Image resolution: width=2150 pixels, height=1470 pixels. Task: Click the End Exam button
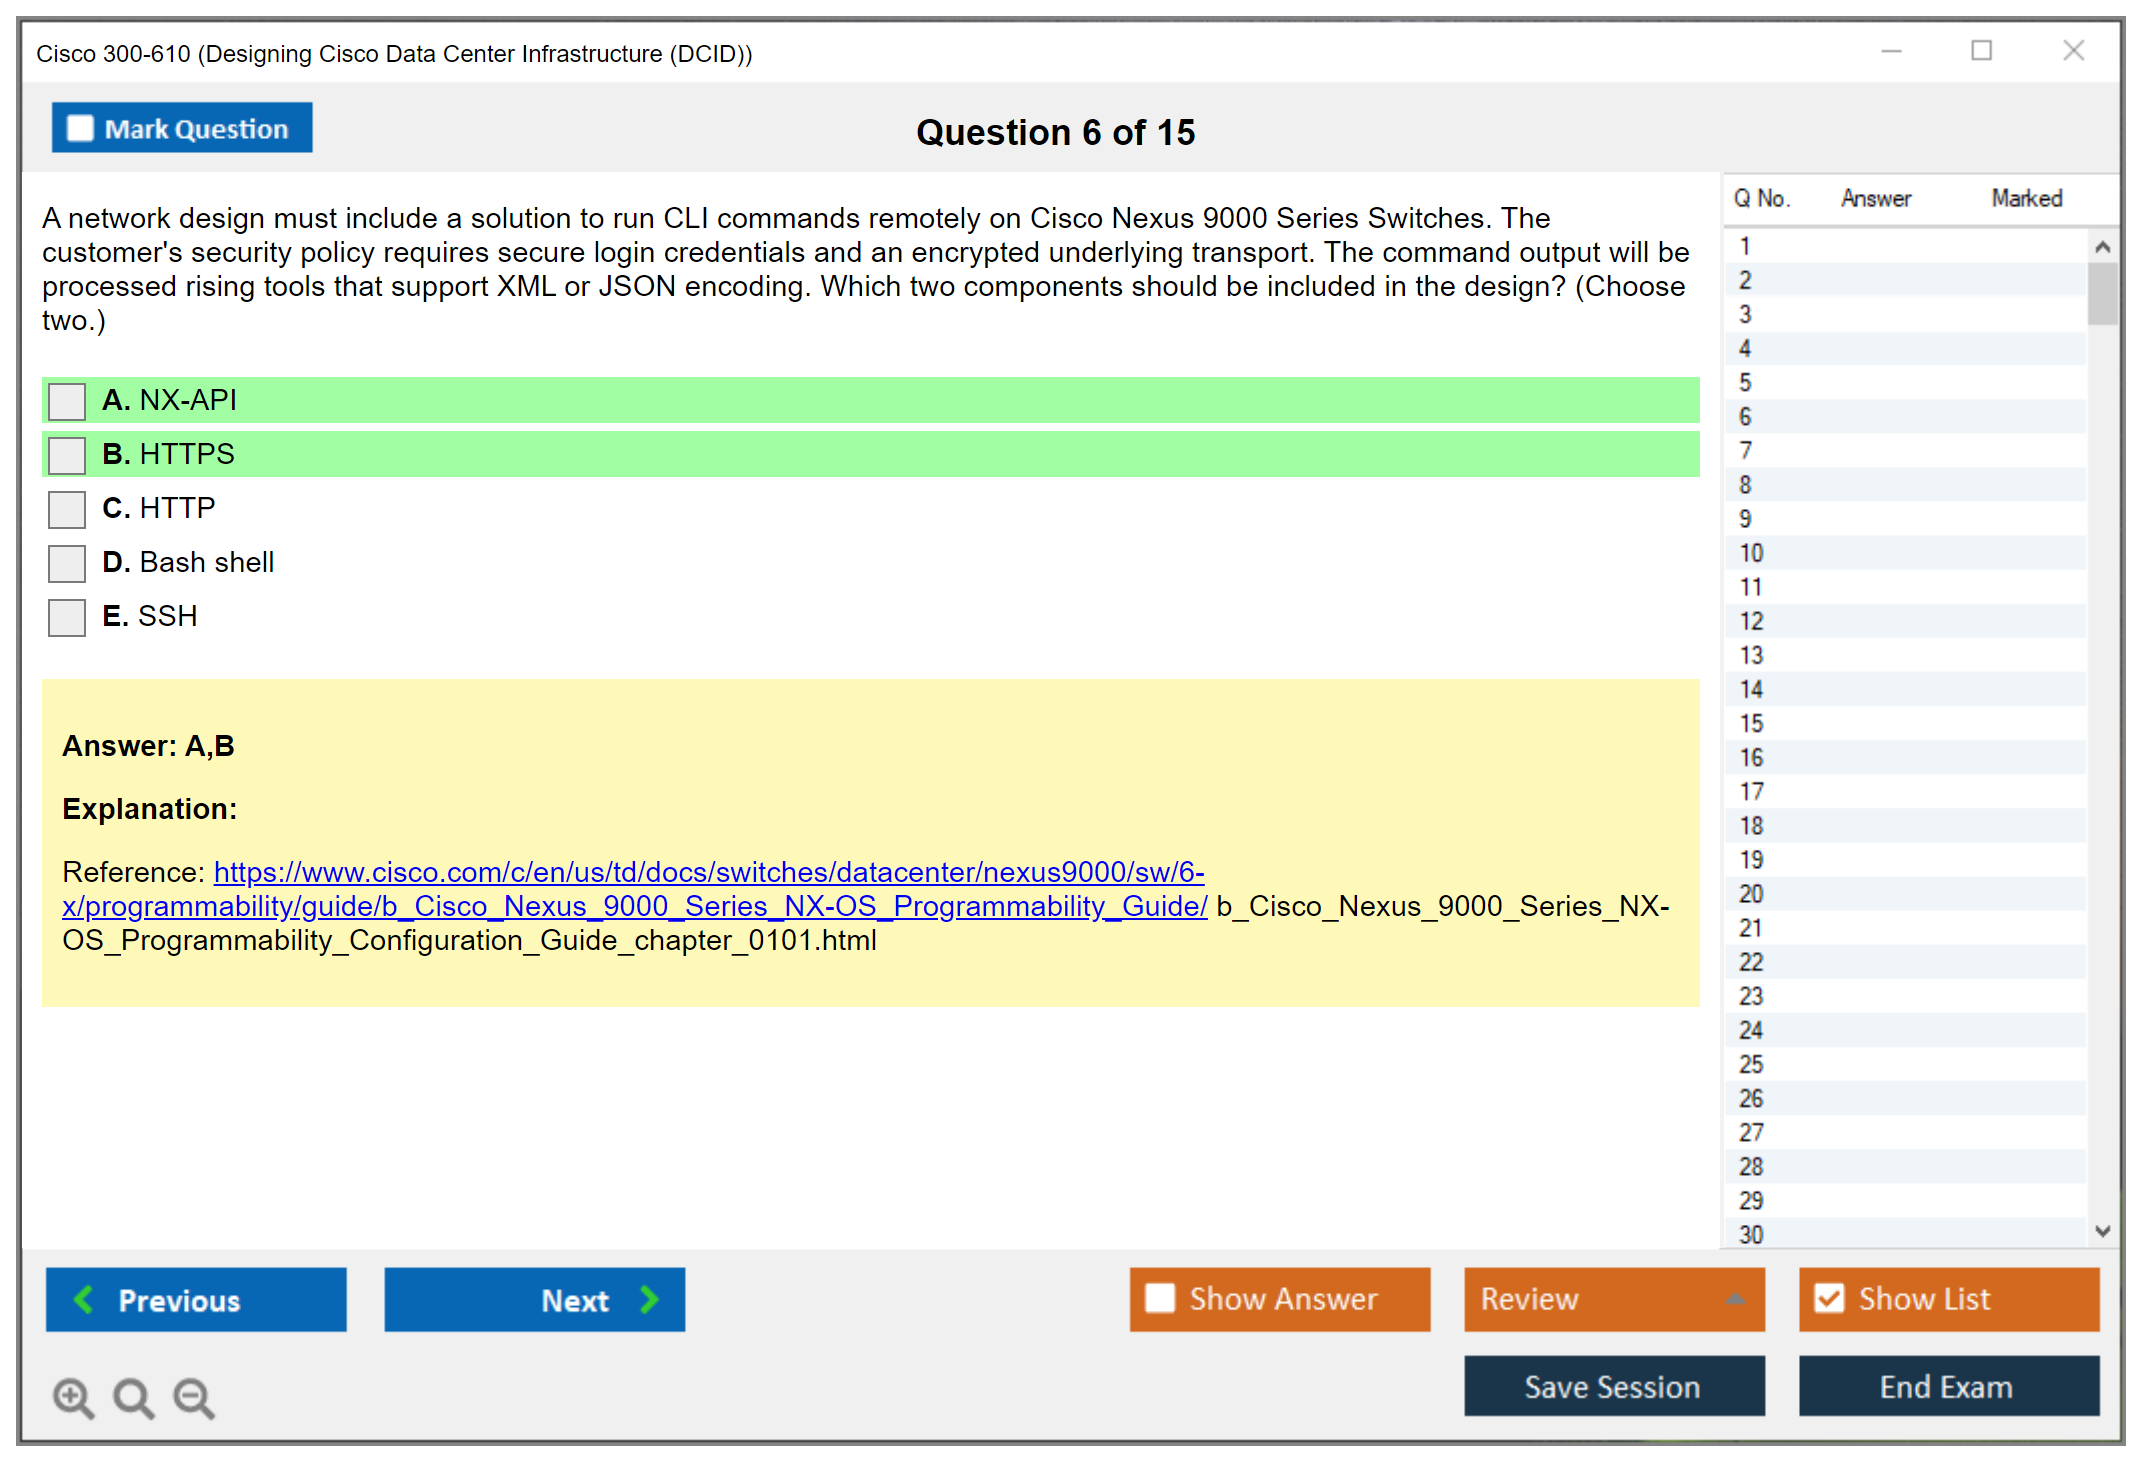[x=1947, y=1386]
